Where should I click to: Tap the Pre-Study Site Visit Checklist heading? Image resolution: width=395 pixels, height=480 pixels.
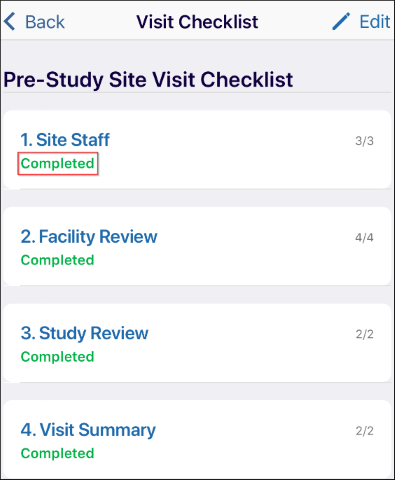pos(148,80)
